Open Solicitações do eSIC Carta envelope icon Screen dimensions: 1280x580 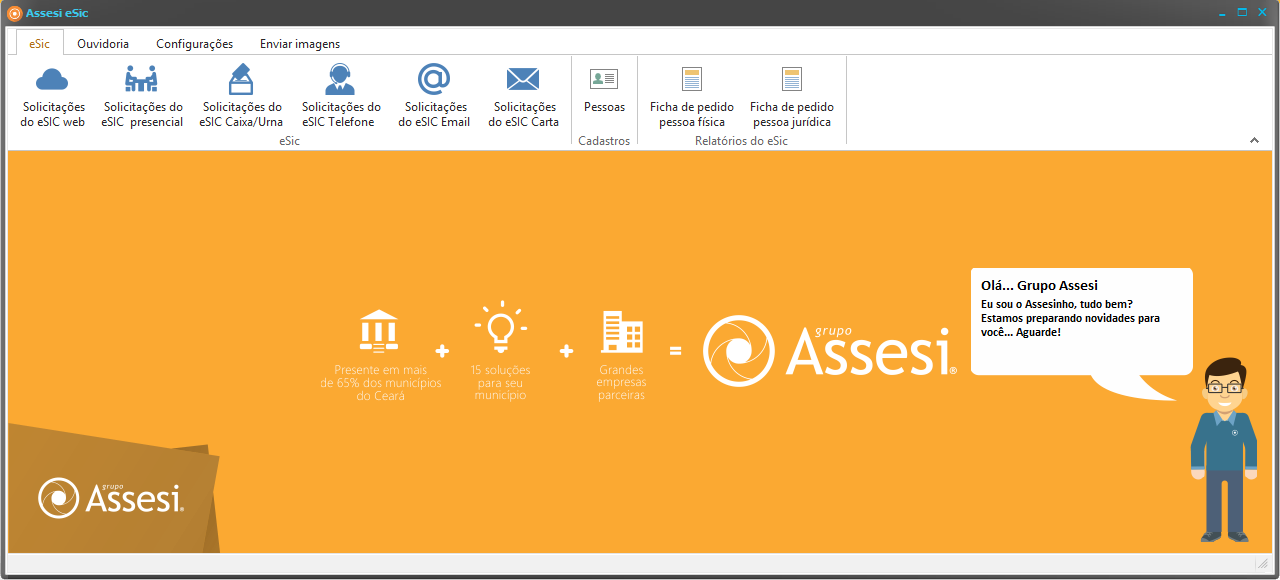[523, 79]
